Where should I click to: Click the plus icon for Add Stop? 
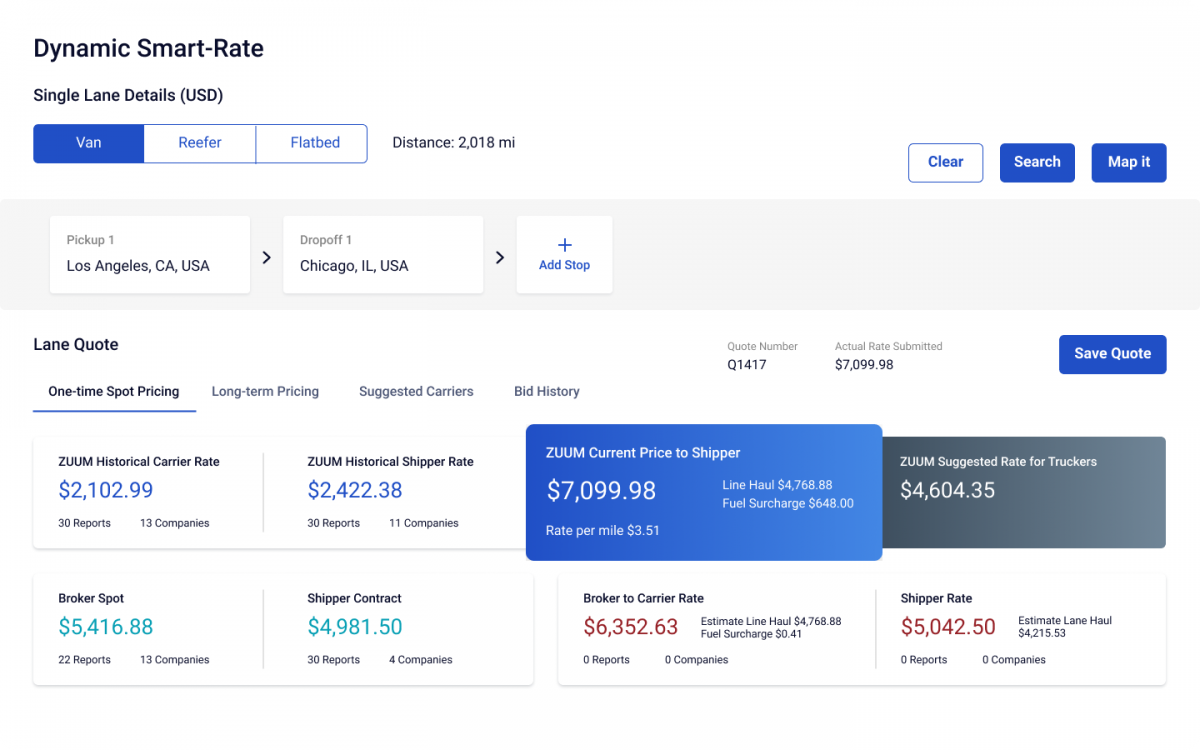(x=564, y=245)
